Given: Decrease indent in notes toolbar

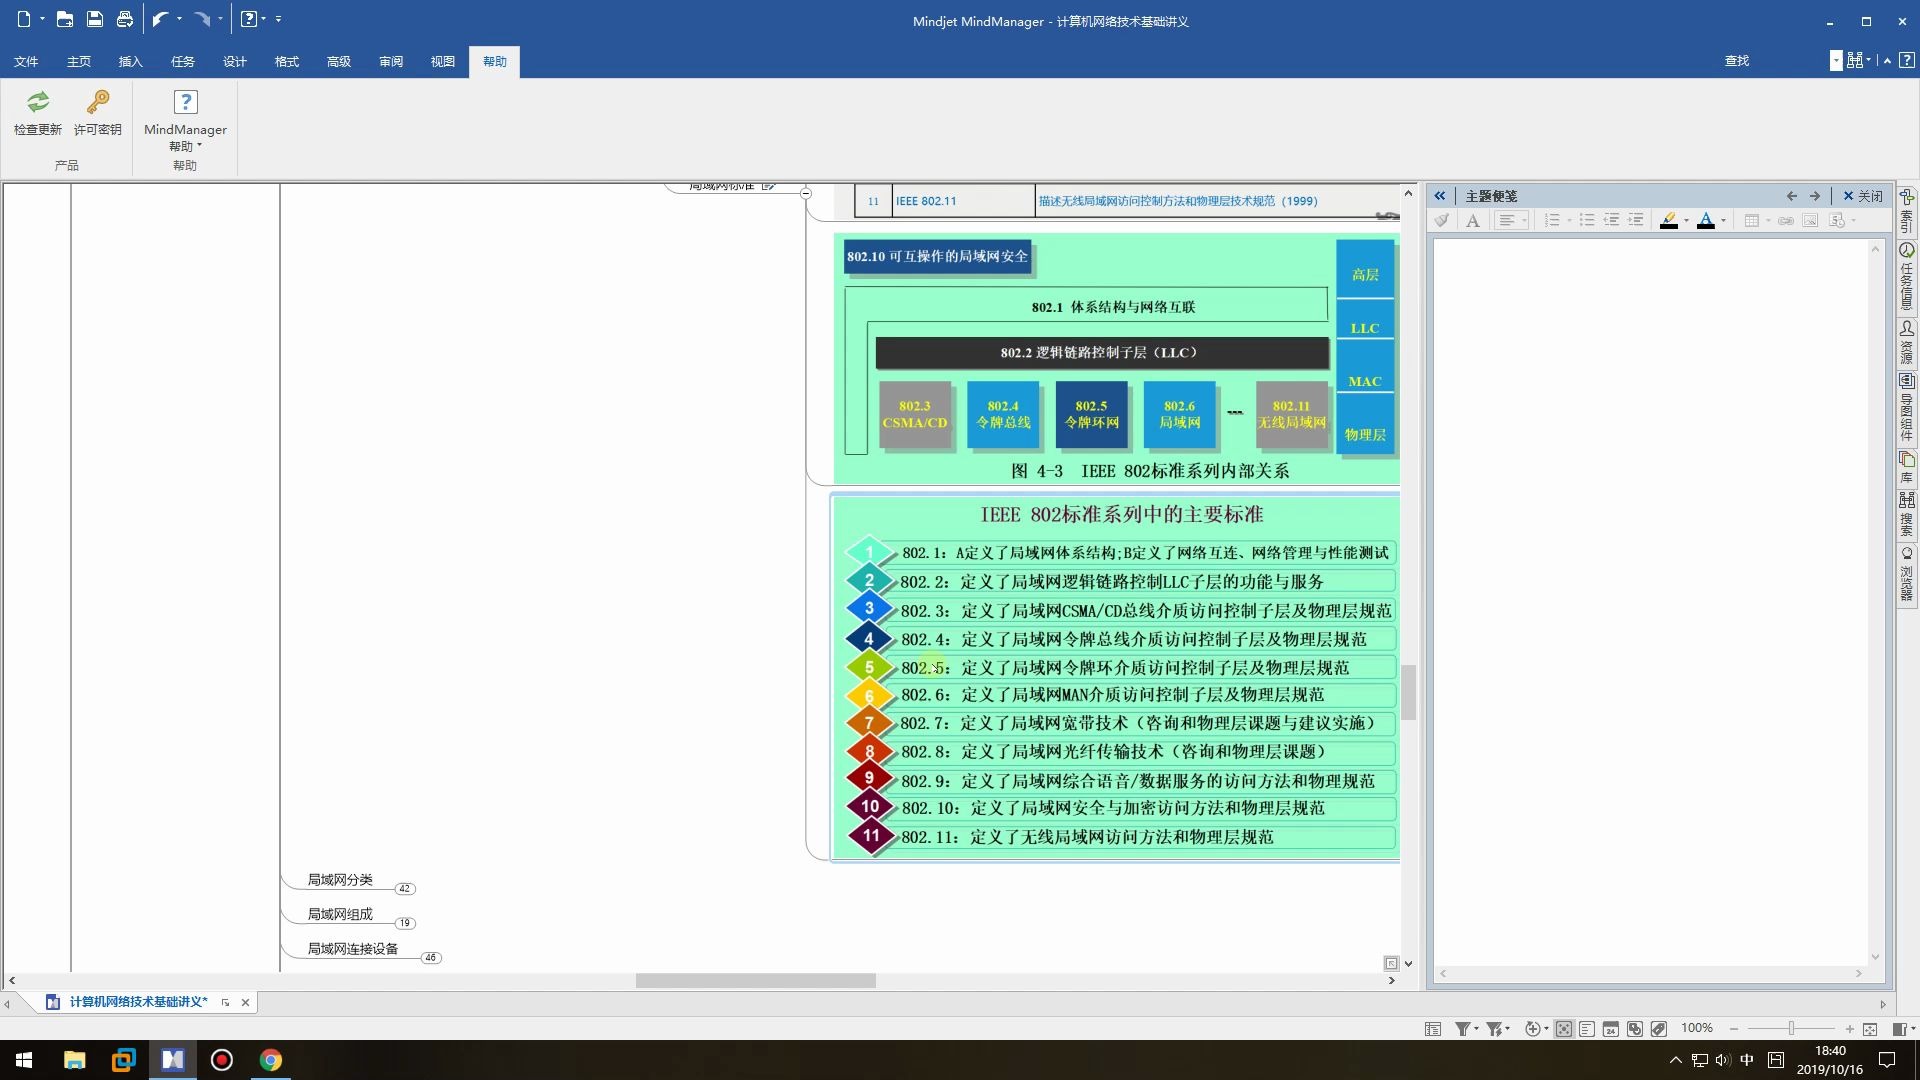Looking at the screenshot, I should 1612,221.
